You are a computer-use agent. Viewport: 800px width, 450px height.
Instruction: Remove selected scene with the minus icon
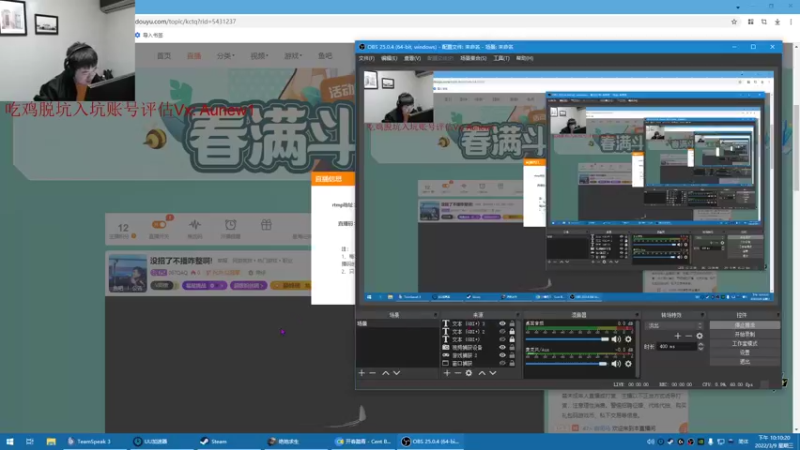coord(372,373)
